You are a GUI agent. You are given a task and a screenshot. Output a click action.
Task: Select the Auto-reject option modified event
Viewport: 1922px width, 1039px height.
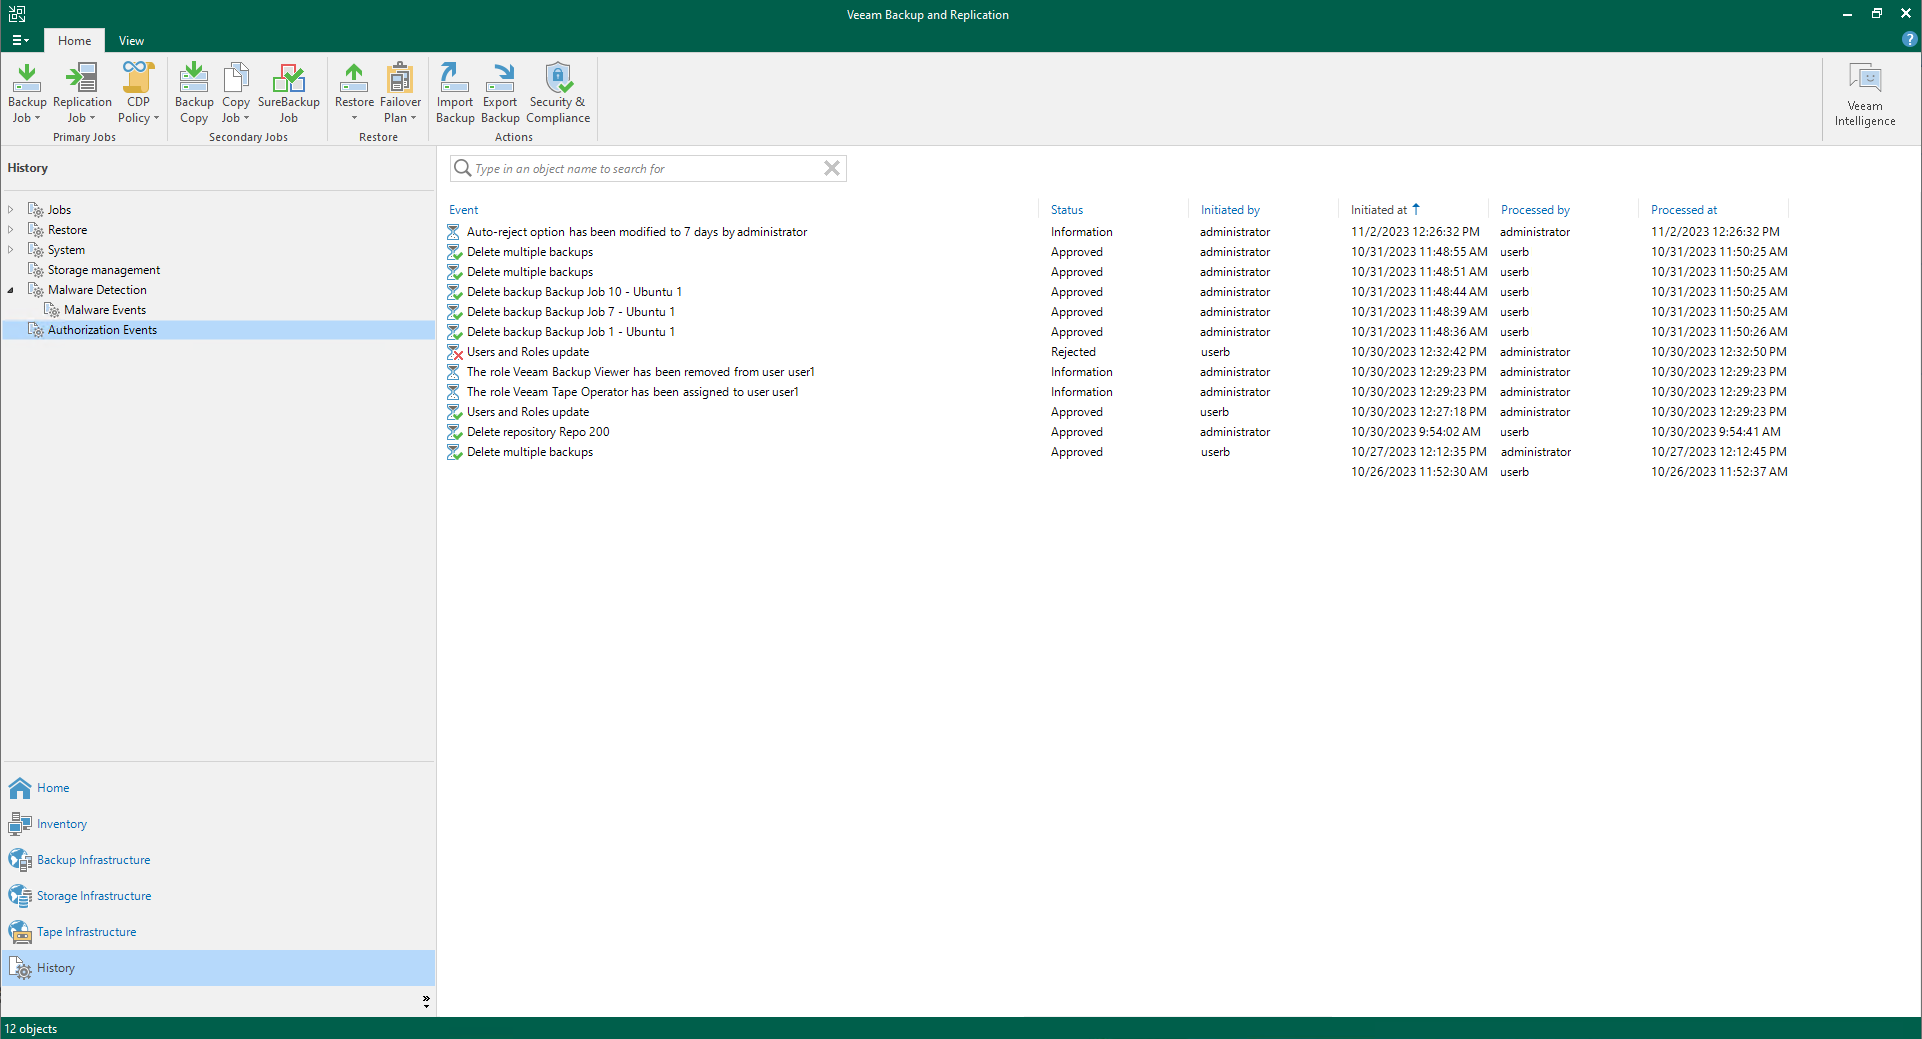click(637, 232)
